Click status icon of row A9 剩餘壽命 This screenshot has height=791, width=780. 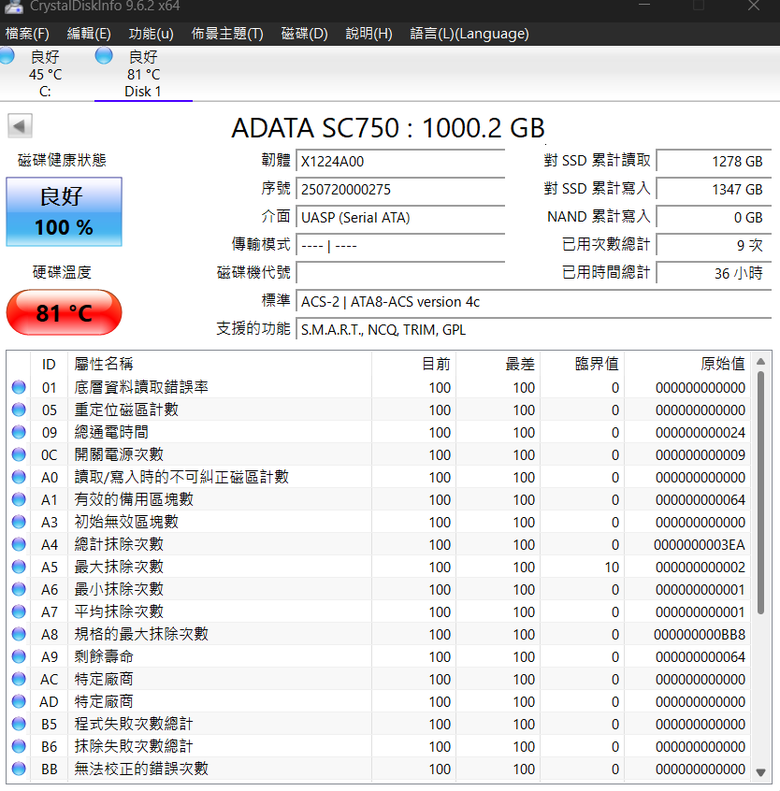[x=19, y=657]
